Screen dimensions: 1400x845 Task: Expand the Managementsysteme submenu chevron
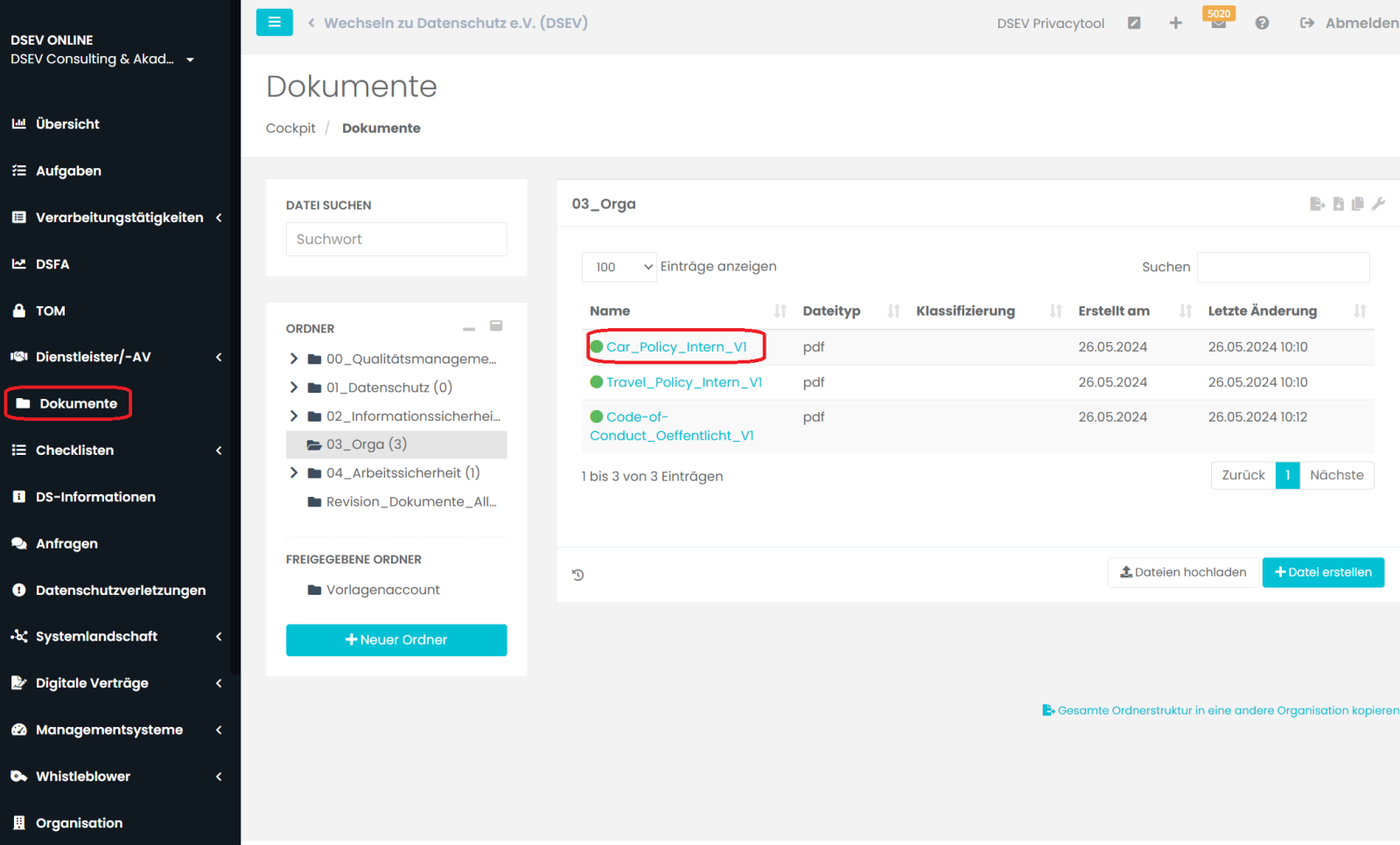tap(218, 730)
